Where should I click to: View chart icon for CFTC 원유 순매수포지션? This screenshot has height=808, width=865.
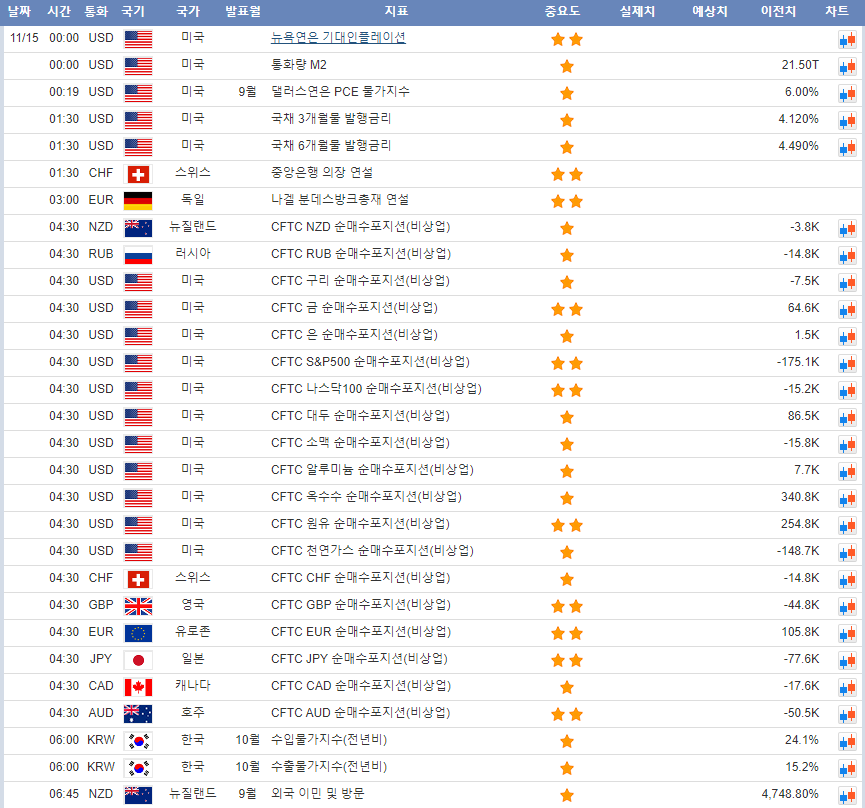(x=847, y=525)
